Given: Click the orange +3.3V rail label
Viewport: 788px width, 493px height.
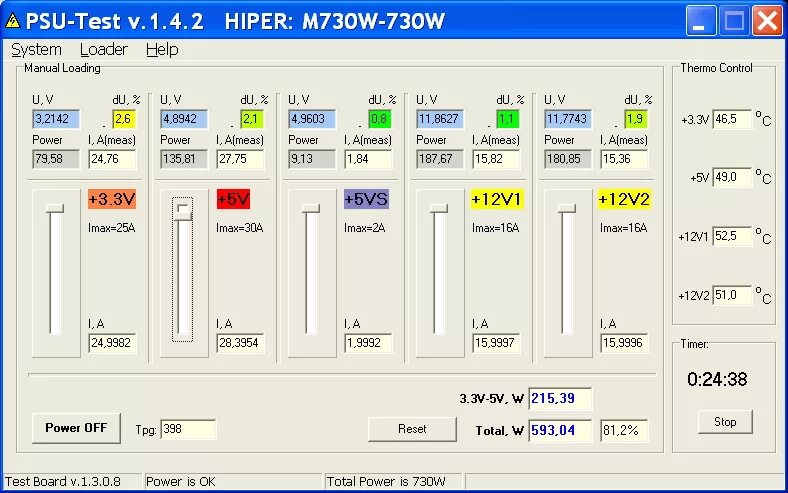Looking at the screenshot, I should tap(112, 199).
